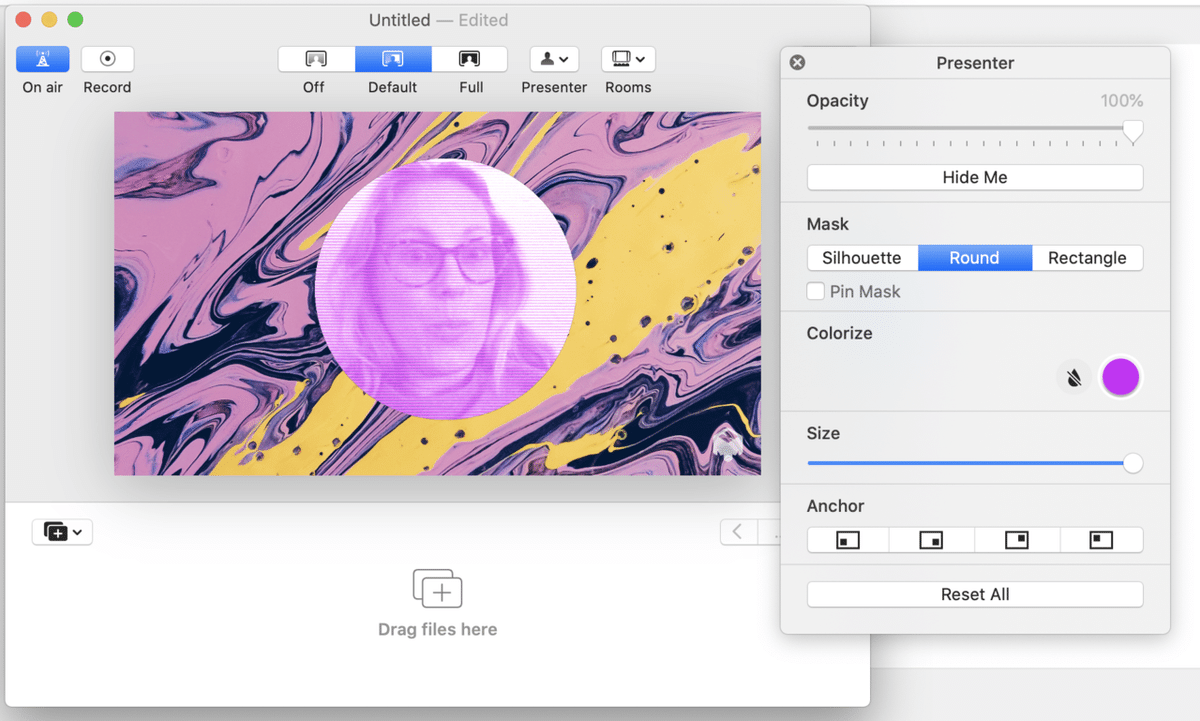Screen dimensions: 1200x721
Task: Open the Presenter dropdown in toolbar
Action: 554,59
